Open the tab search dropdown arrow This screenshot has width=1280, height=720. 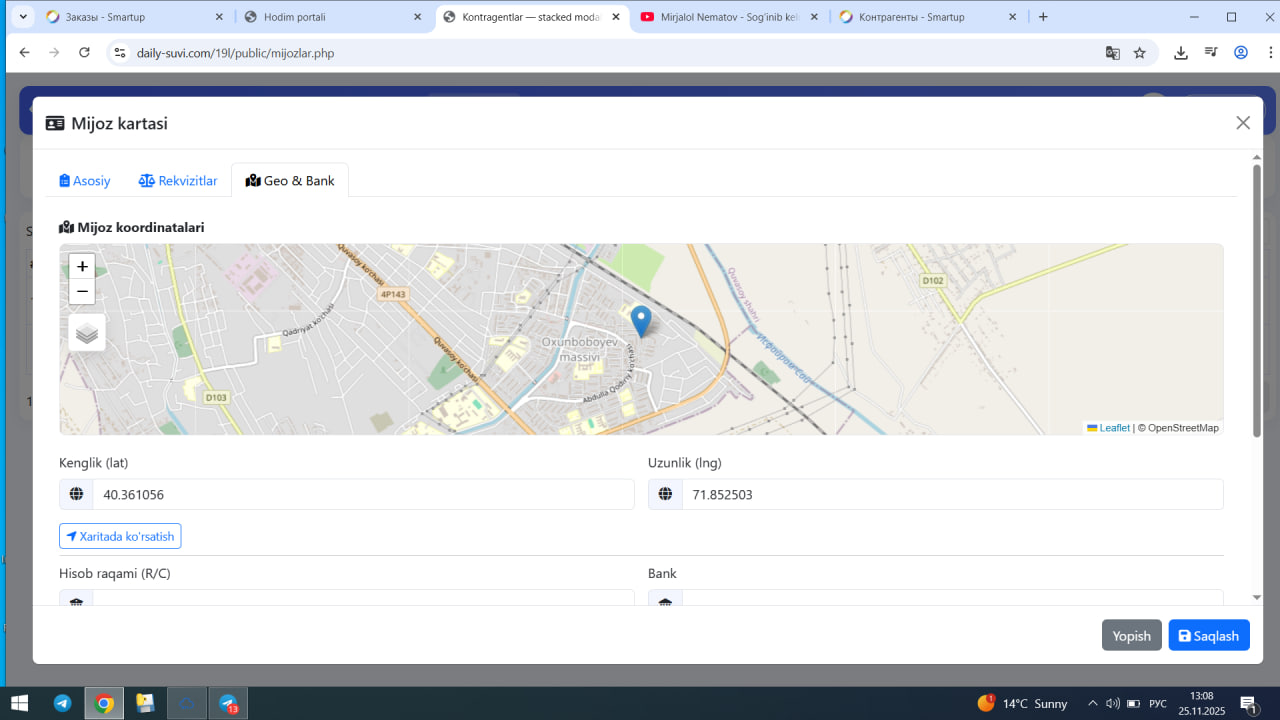(x=22, y=17)
